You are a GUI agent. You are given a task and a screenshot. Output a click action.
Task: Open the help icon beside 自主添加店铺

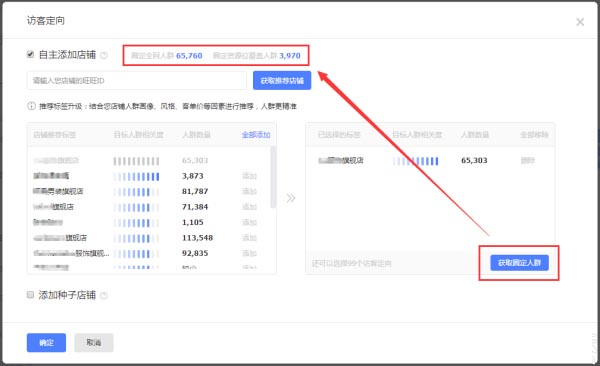[x=104, y=55]
